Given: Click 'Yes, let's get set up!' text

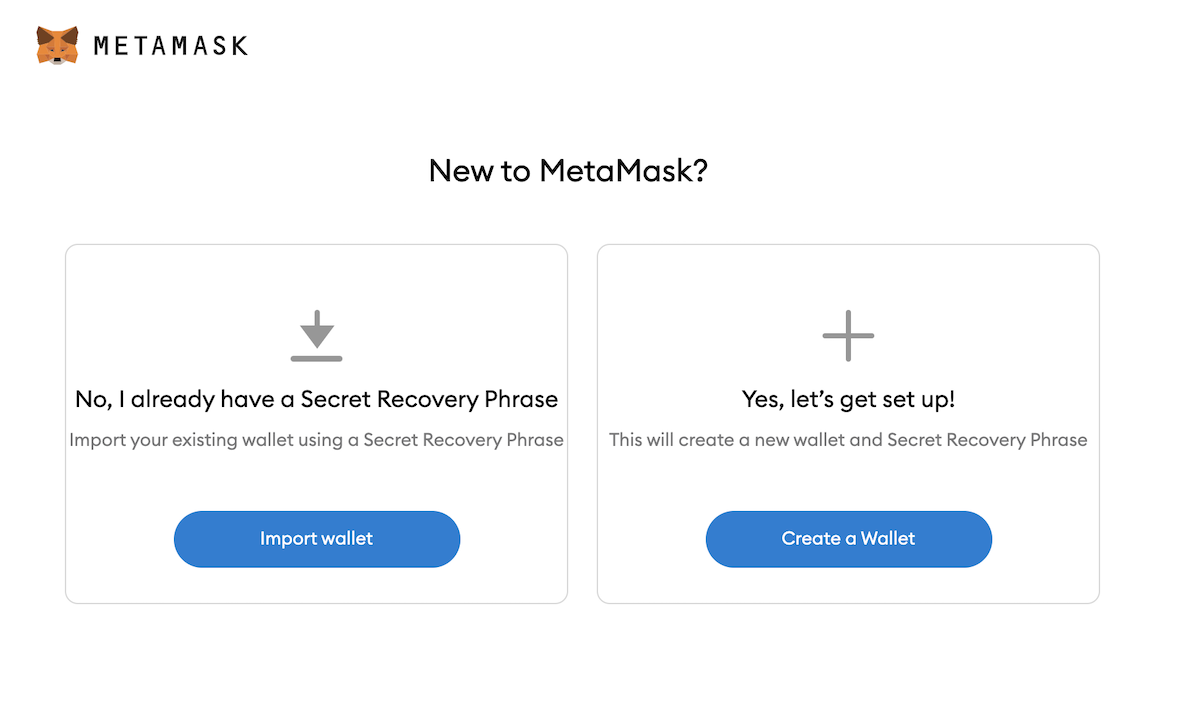Looking at the screenshot, I should click(x=848, y=399).
